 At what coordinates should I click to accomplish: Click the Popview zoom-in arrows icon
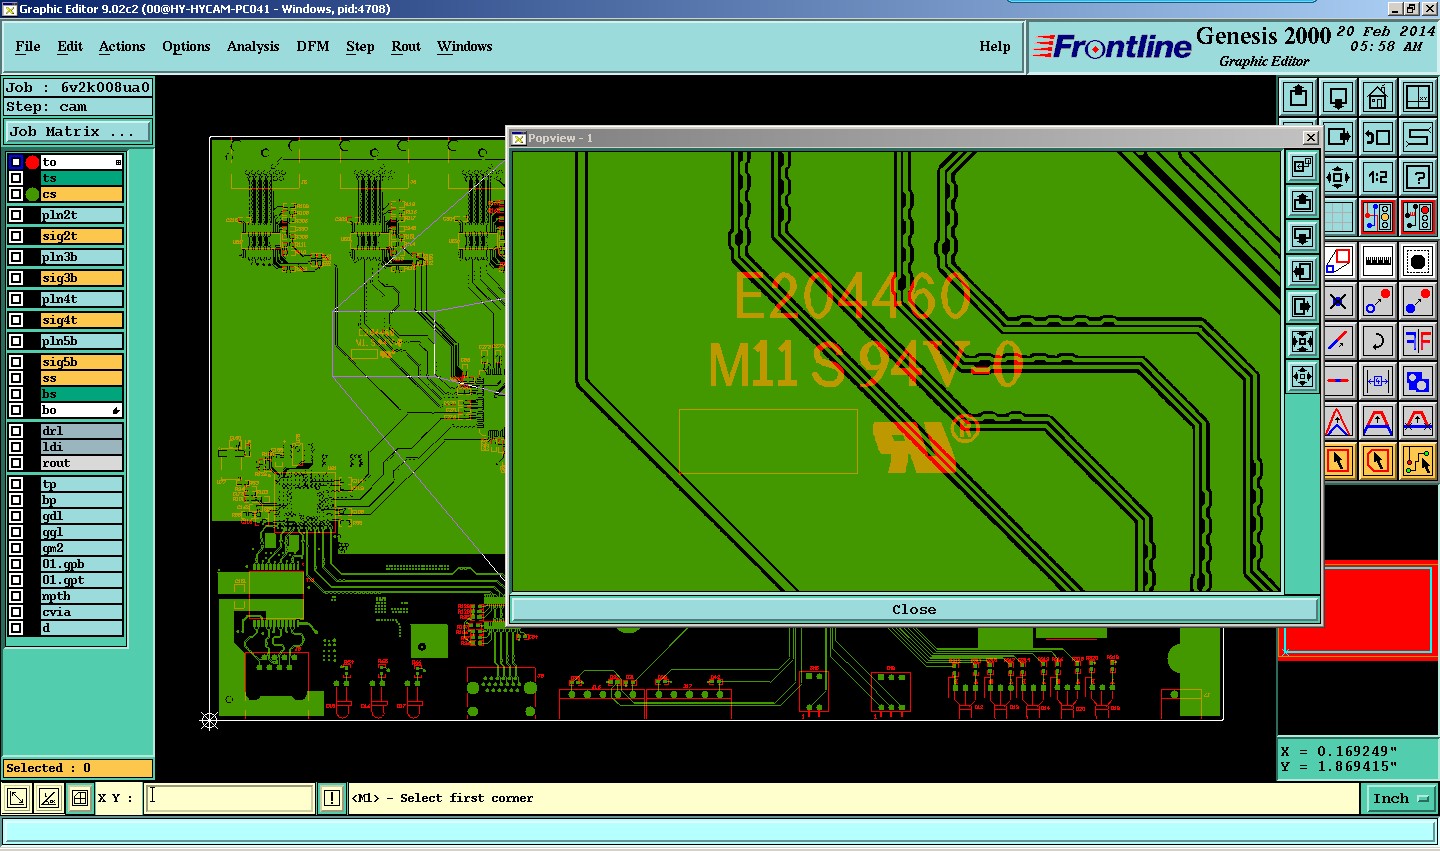click(x=1302, y=341)
